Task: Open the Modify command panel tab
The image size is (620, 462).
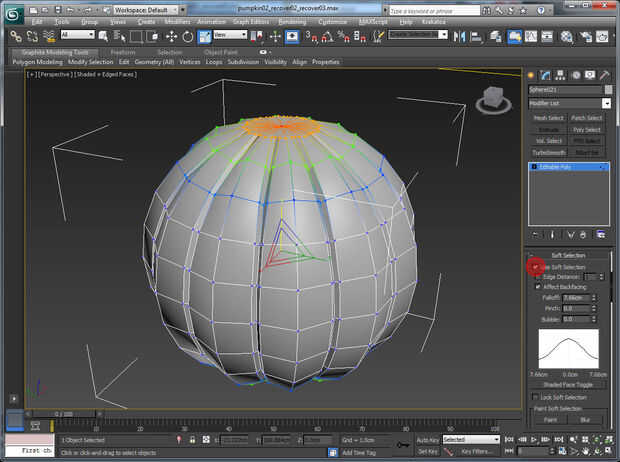Action: point(545,75)
